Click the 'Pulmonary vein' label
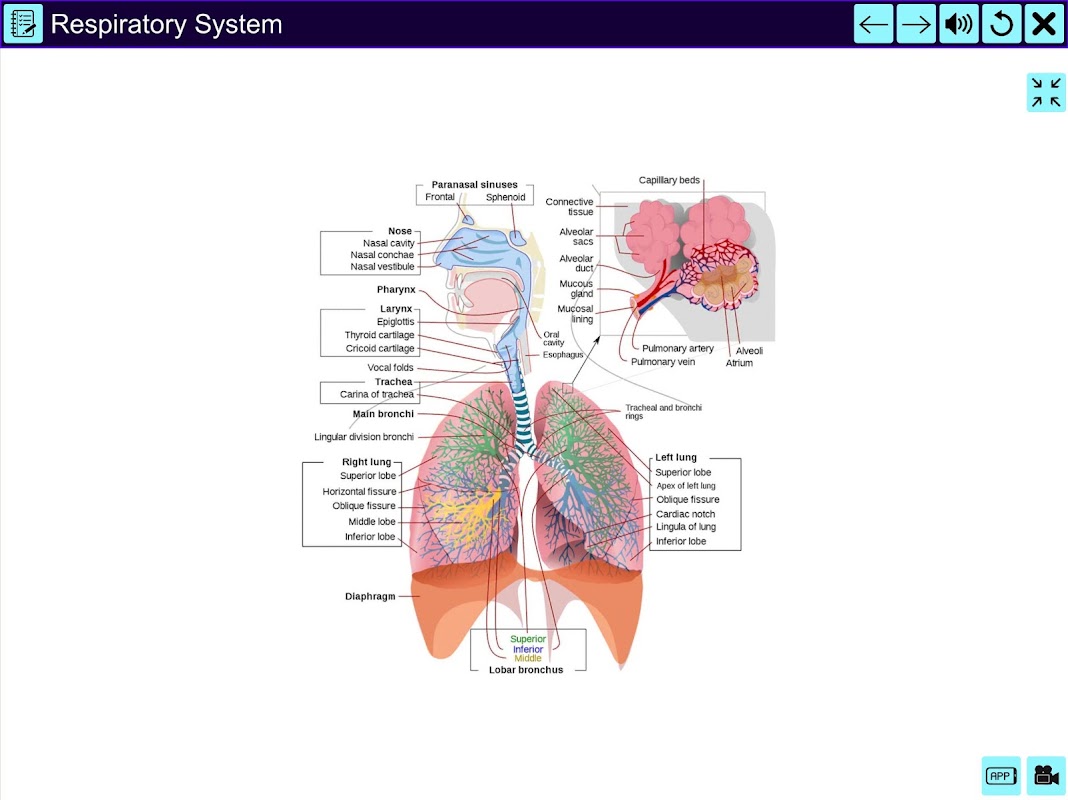 [663, 362]
